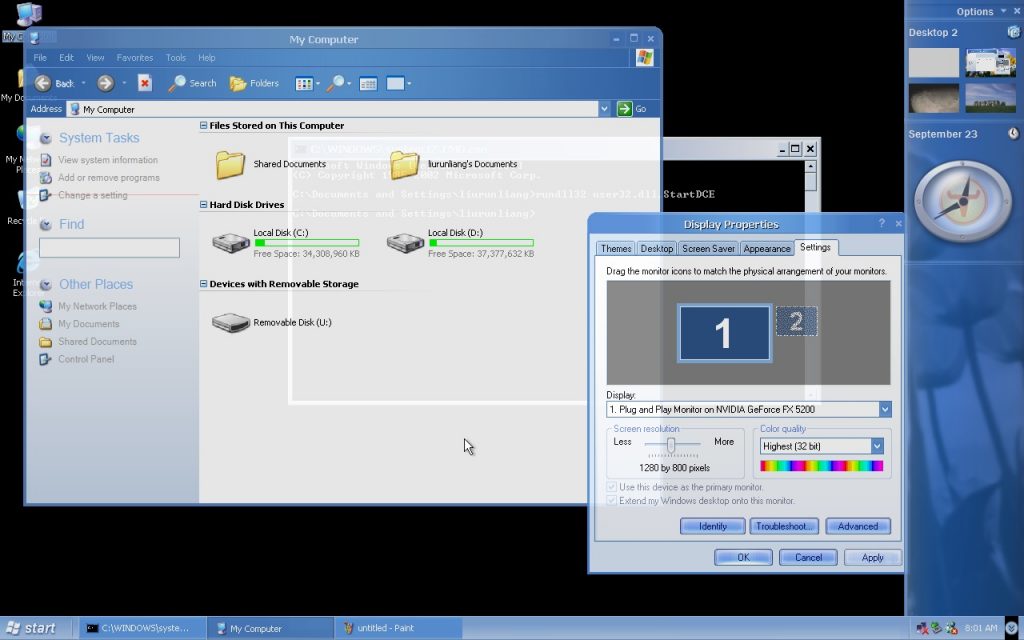Click Cancel in Display Properties

point(808,557)
